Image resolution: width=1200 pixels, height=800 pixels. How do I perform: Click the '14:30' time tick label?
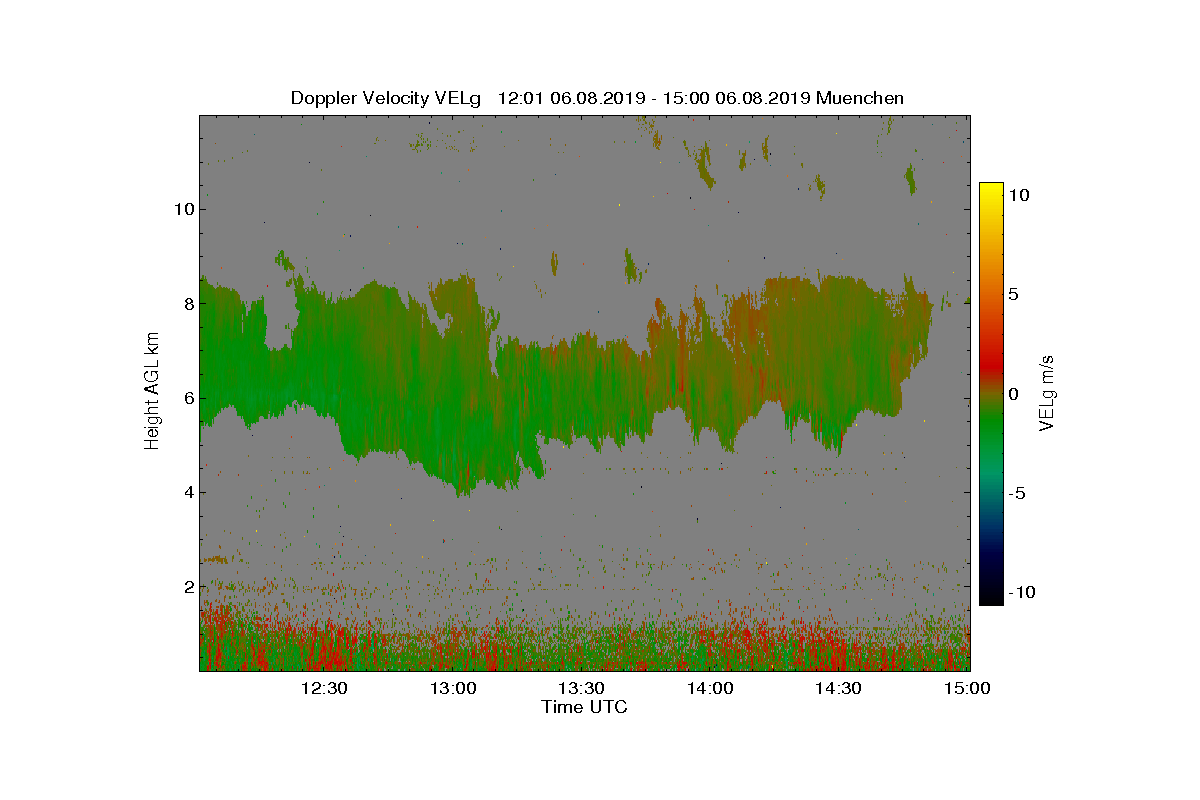tap(838, 688)
